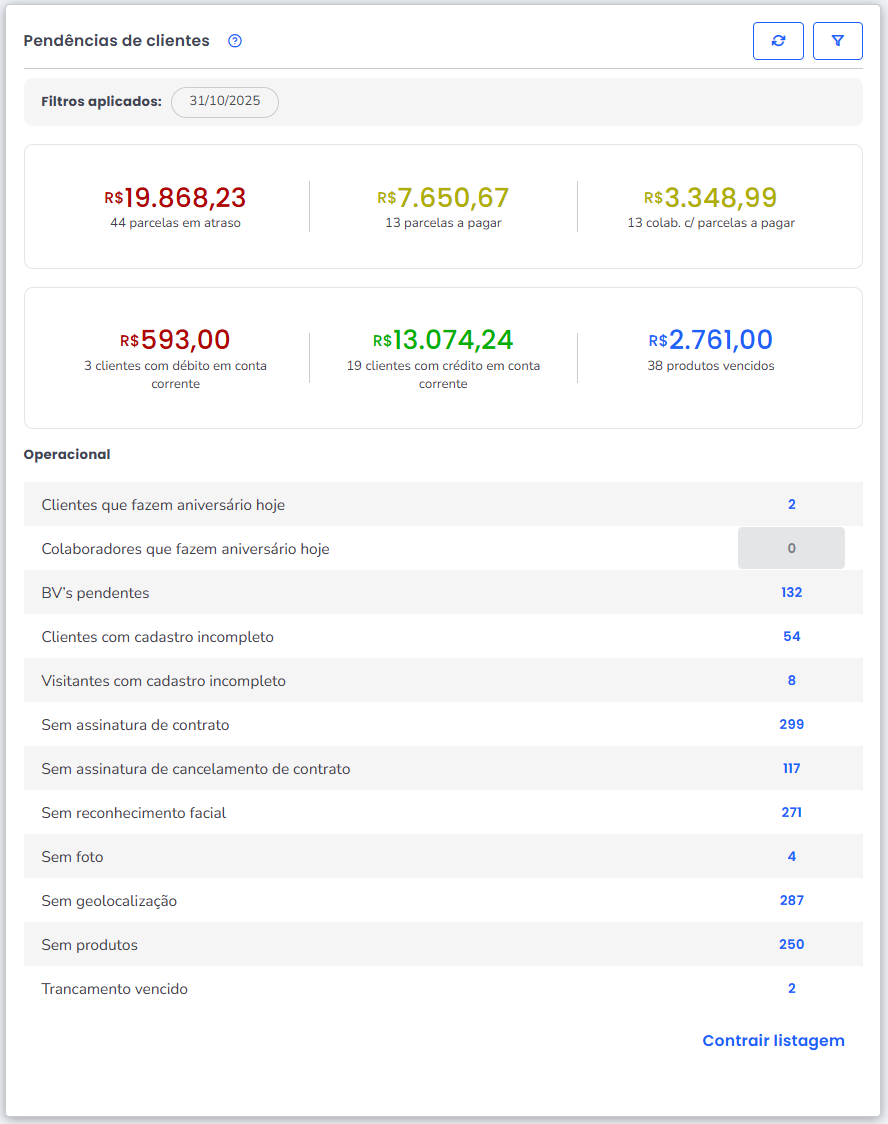
Task: Open 117 unsigned contract cancellations
Action: point(791,769)
